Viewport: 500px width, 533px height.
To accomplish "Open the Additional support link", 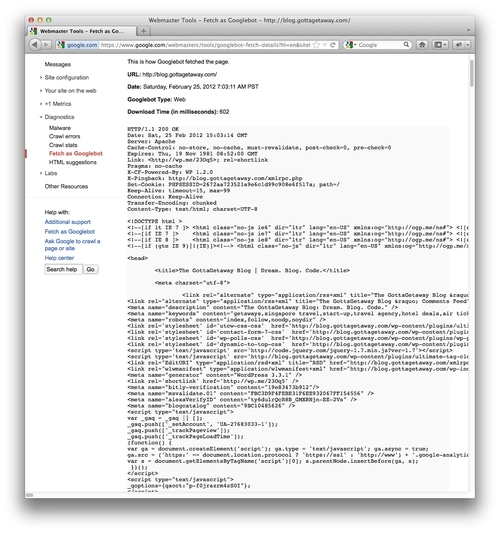I will [68, 222].
